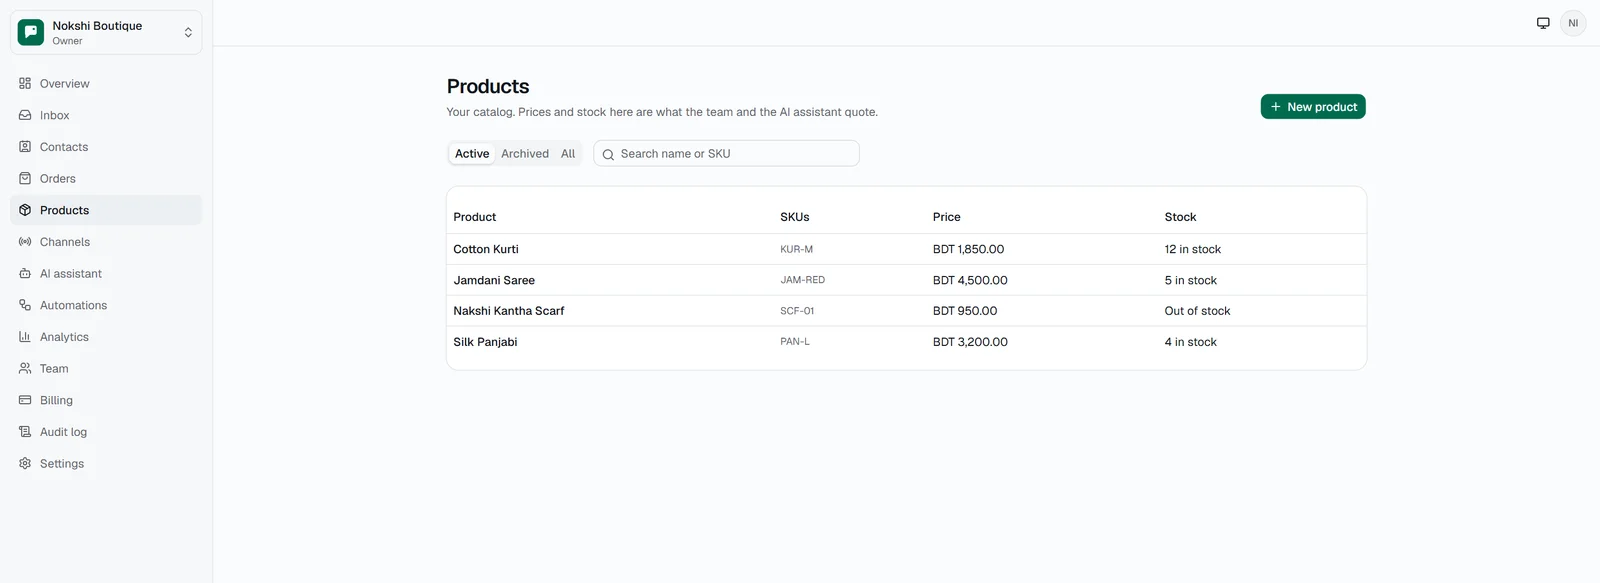
Task: Create a New product
Action: coord(1313,107)
